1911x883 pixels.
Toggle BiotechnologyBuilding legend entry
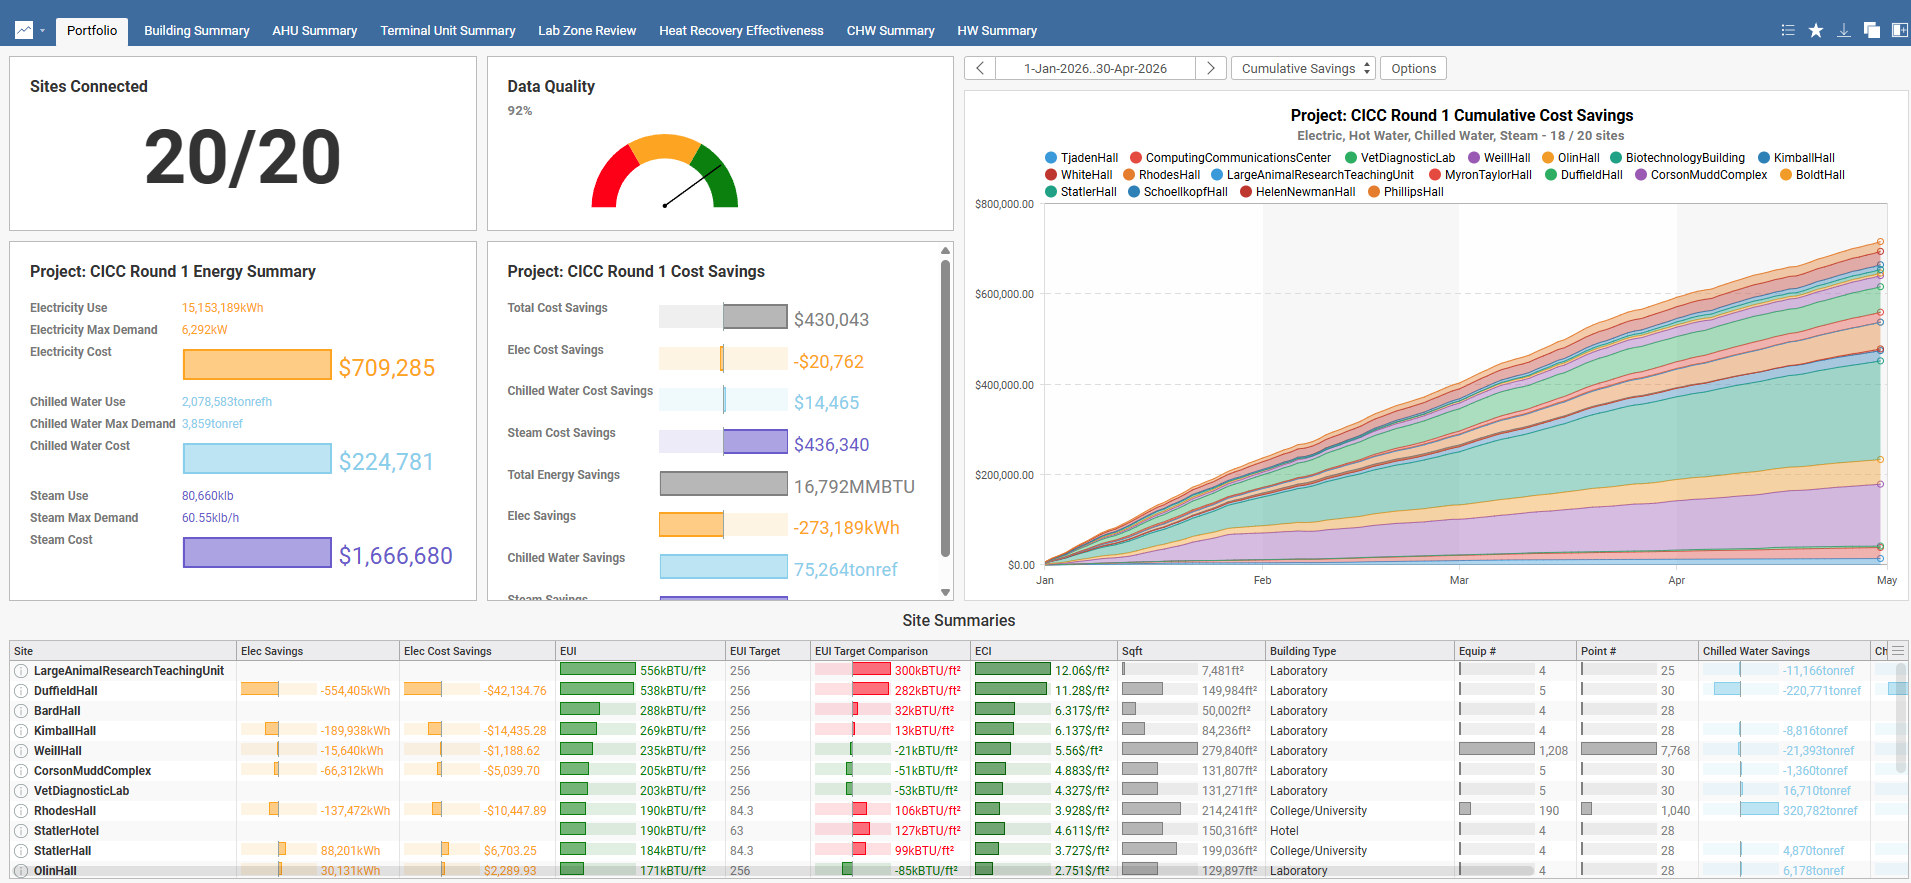click(1677, 158)
